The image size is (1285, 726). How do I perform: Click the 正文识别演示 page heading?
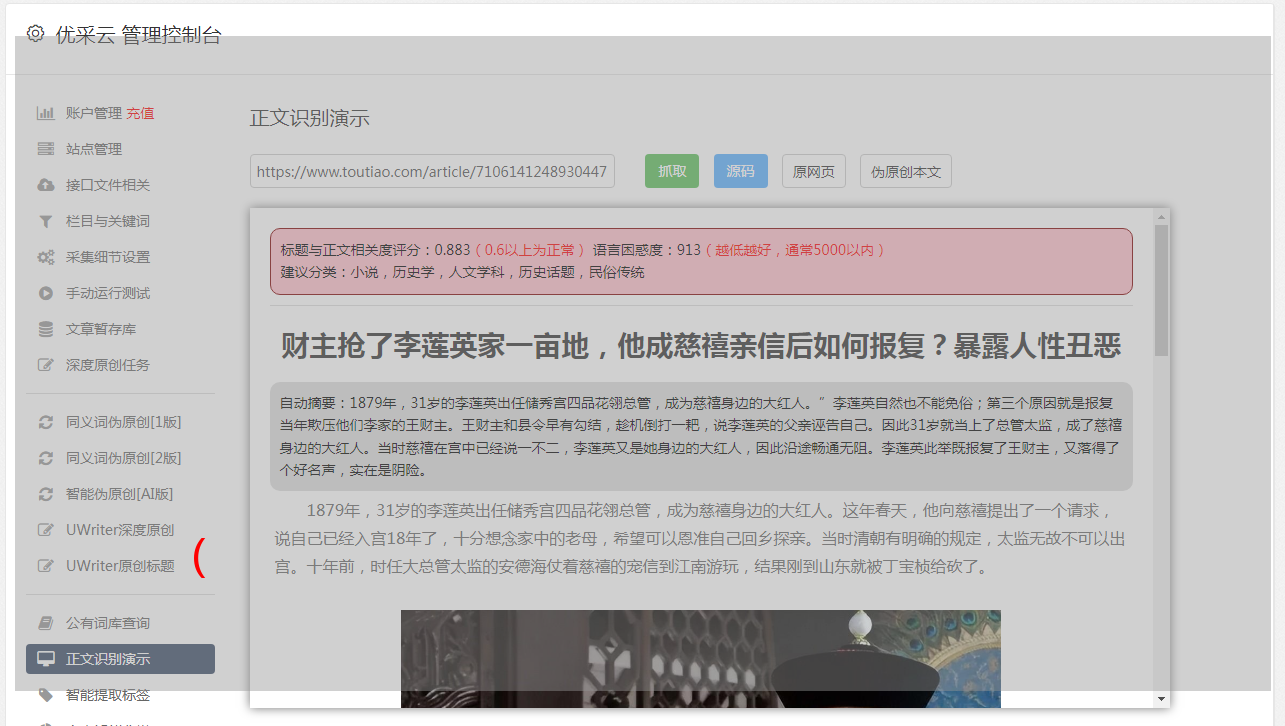(310, 118)
